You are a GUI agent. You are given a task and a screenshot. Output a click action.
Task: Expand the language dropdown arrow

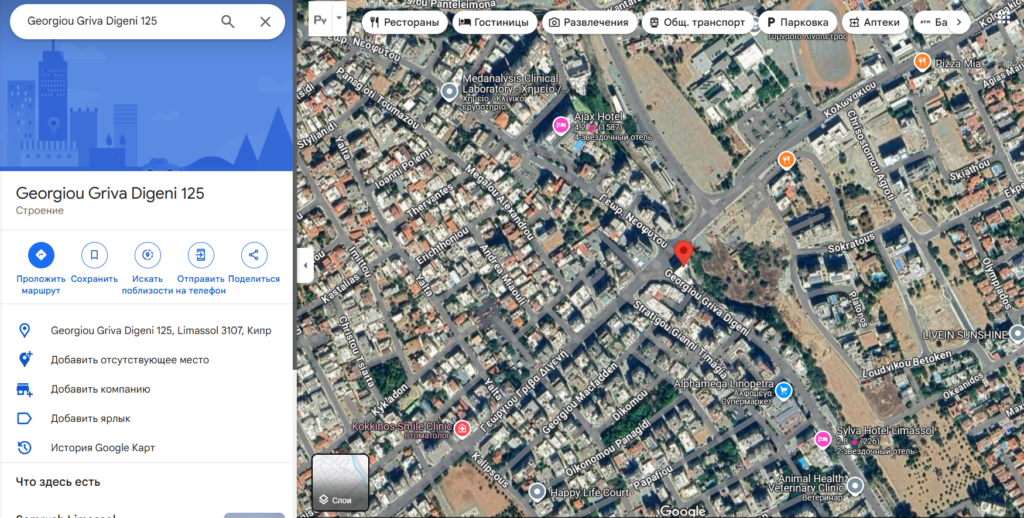click(339, 20)
